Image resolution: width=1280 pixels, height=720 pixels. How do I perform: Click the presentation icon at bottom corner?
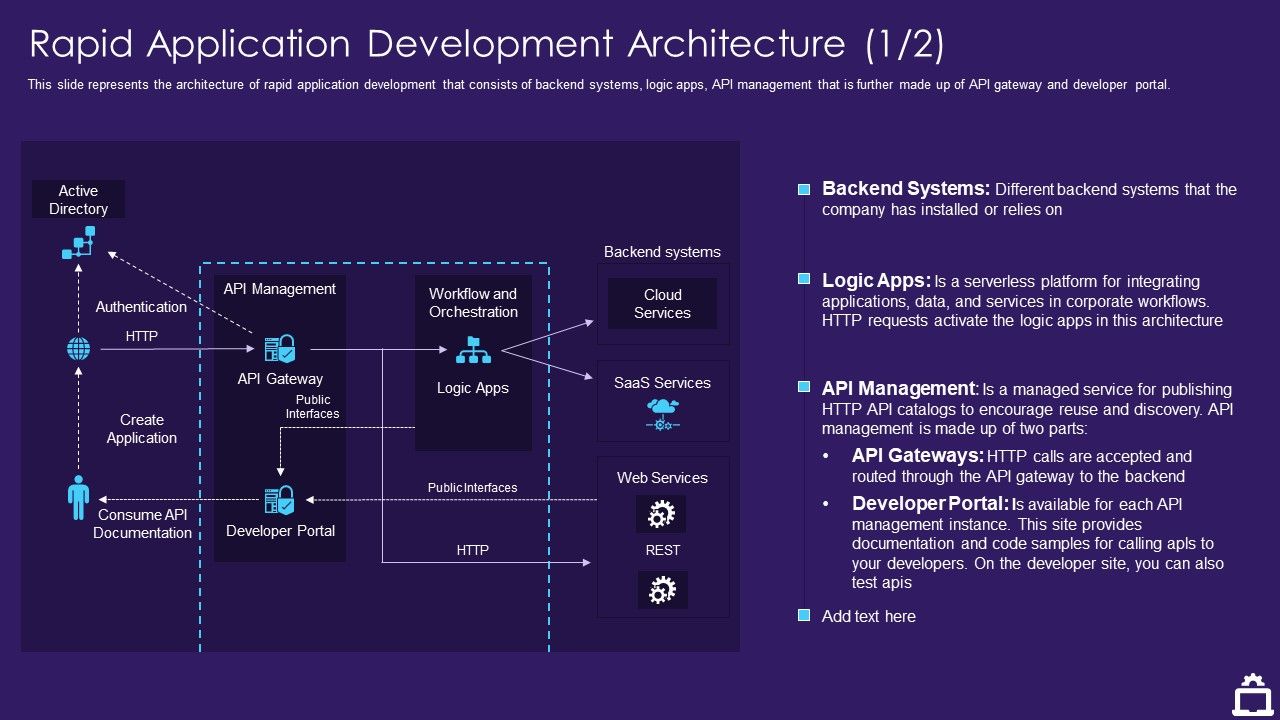1252,695
